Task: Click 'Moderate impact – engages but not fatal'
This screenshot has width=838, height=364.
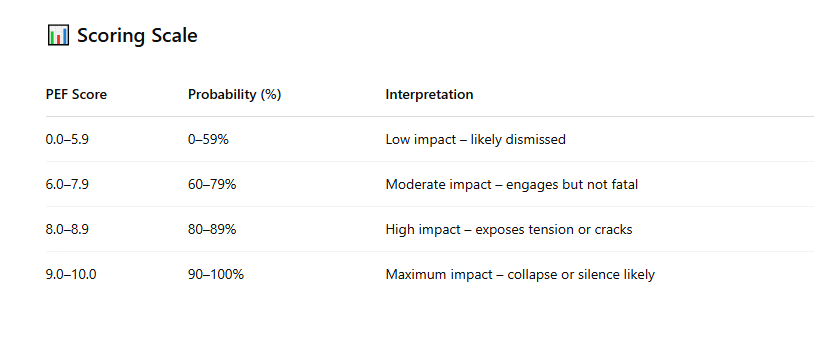Action: coord(512,184)
